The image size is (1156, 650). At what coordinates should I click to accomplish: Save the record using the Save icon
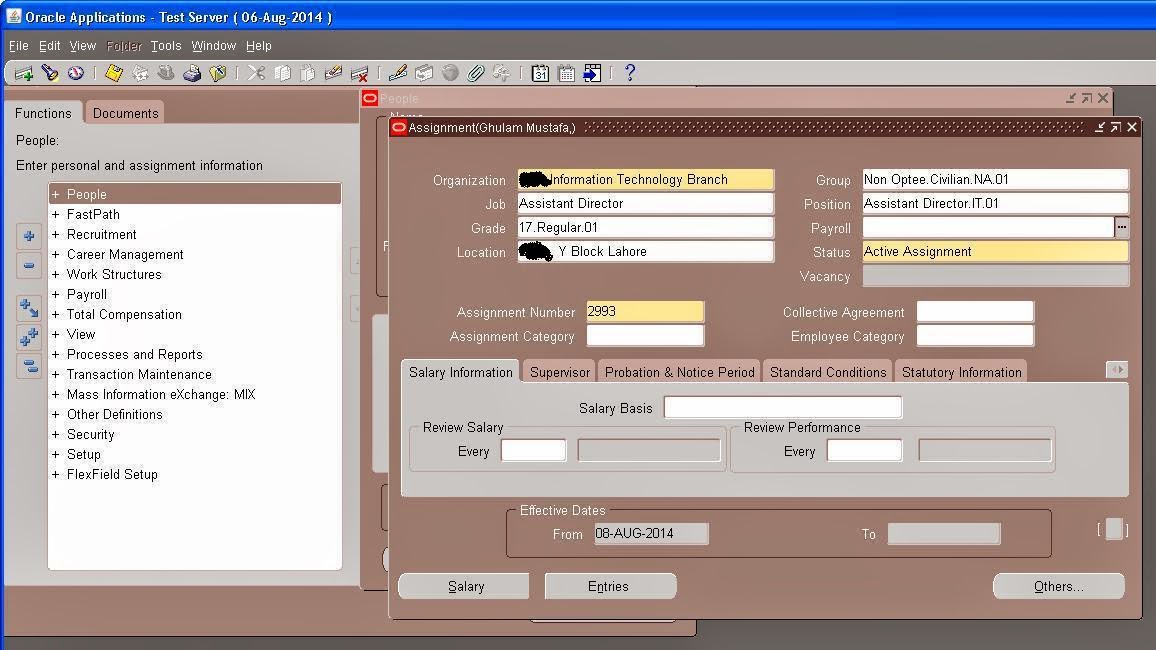[x=112, y=72]
